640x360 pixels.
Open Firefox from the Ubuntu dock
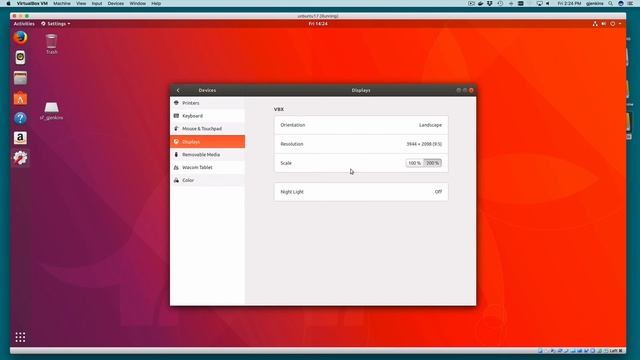(x=20, y=38)
